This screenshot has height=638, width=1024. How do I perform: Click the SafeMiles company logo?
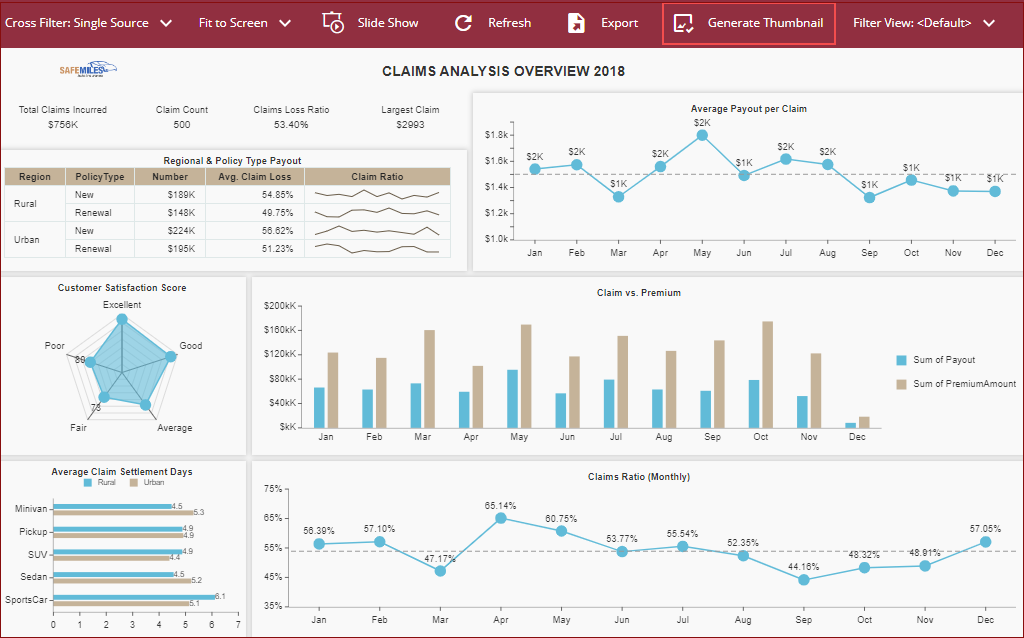point(89,70)
